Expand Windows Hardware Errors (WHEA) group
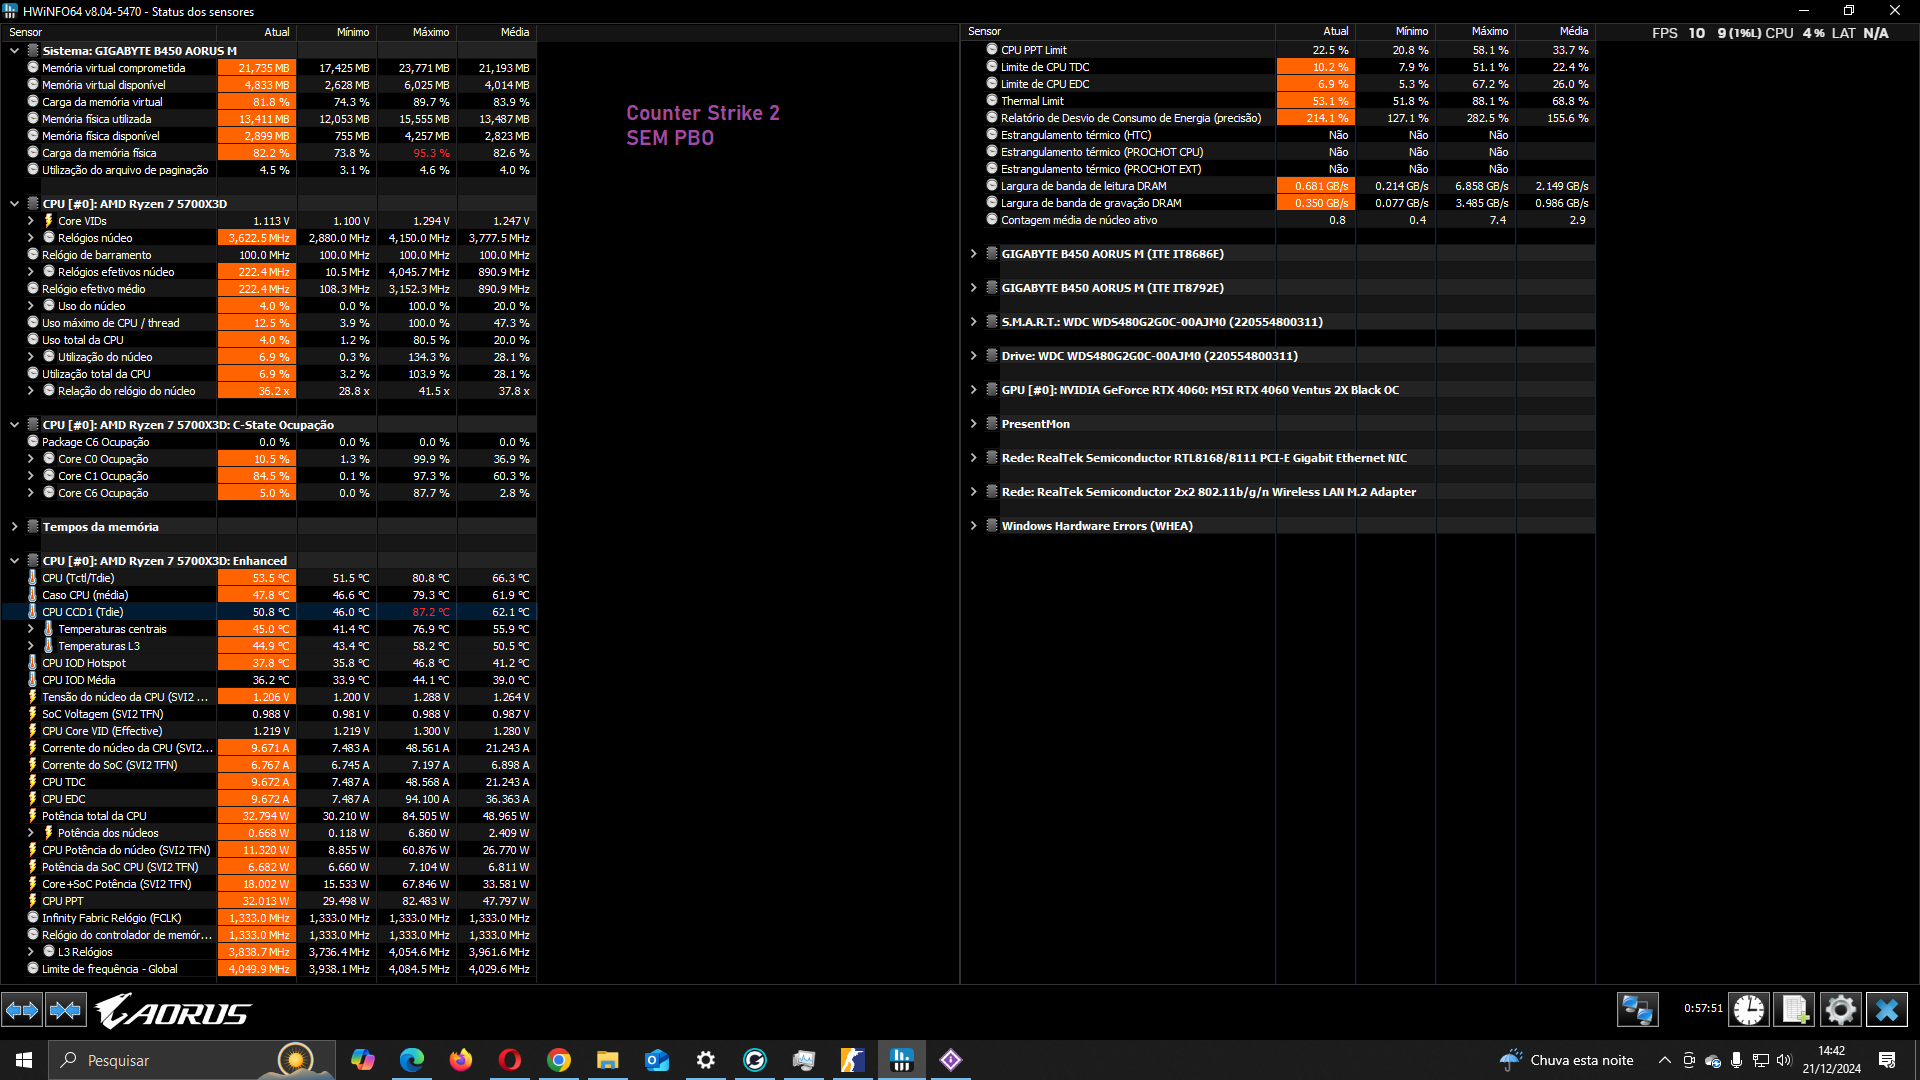Image resolution: width=1920 pixels, height=1080 pixels. pyautogui.click(x=973, y=526)
